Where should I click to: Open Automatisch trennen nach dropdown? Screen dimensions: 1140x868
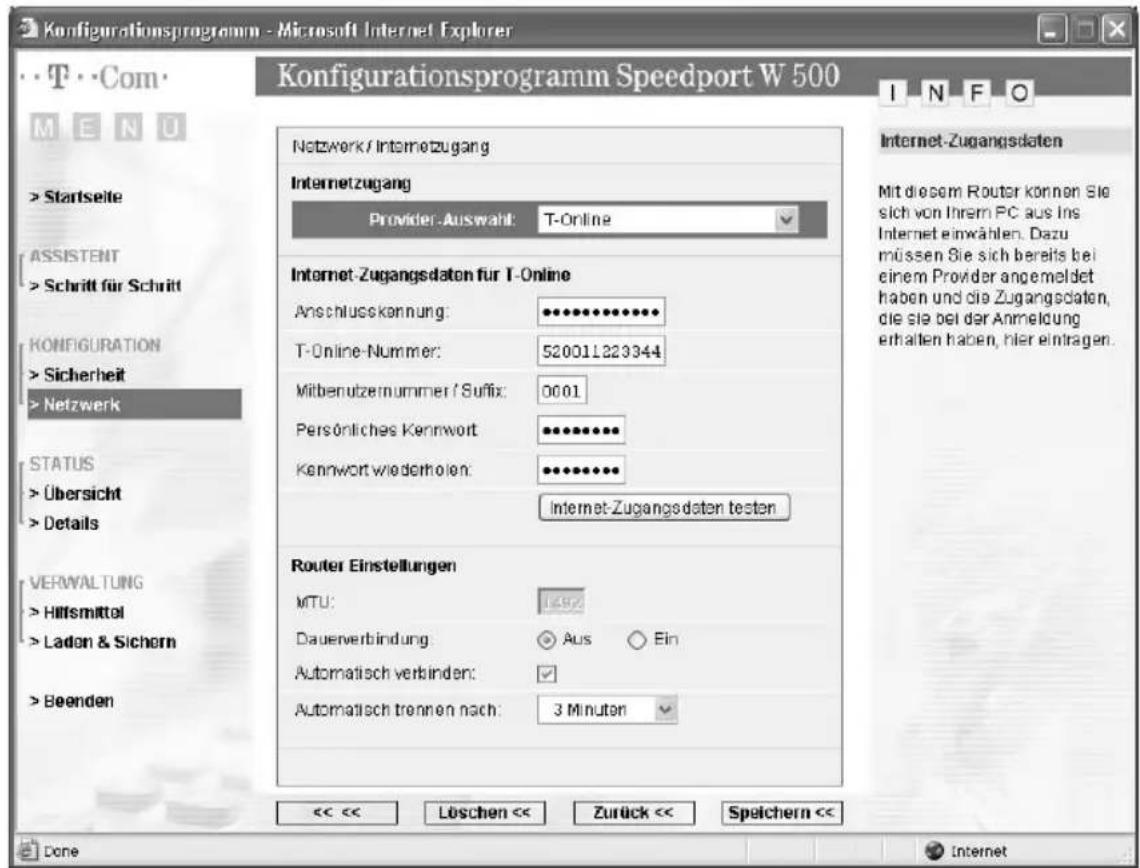[607, 710]
